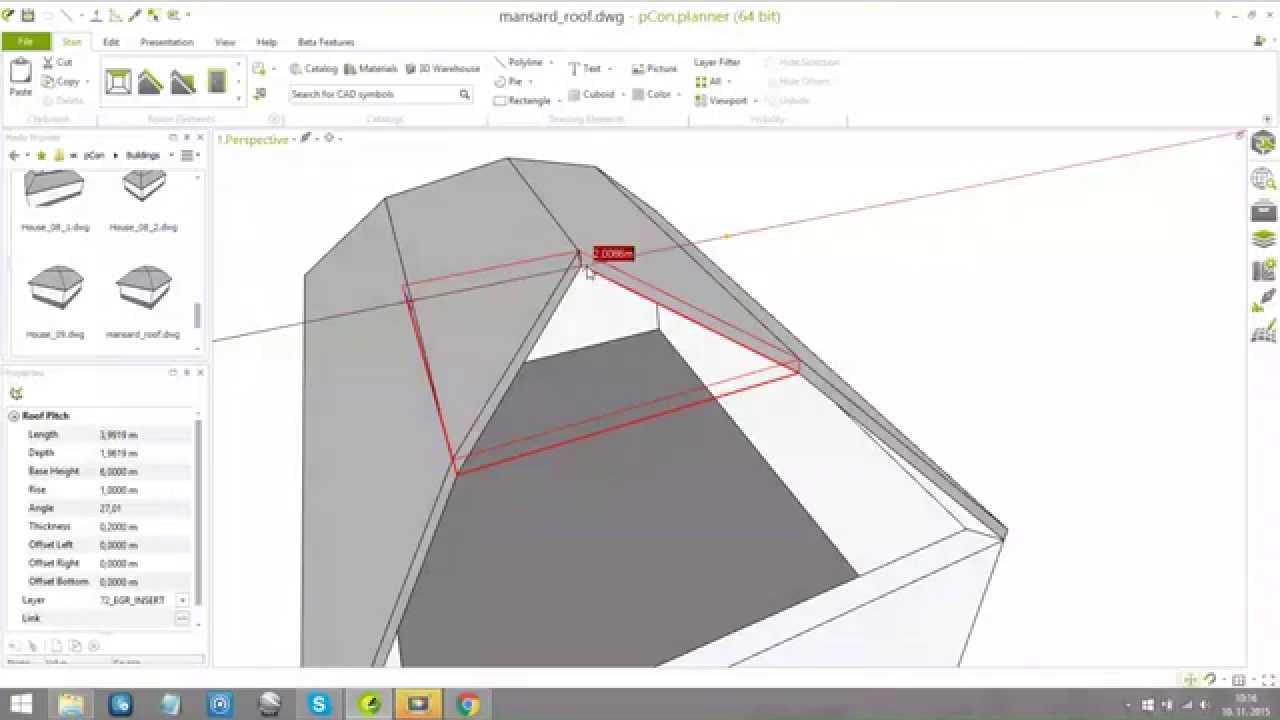
Task: Open the Copy dropdown arrow
Action: pos(87,82)
